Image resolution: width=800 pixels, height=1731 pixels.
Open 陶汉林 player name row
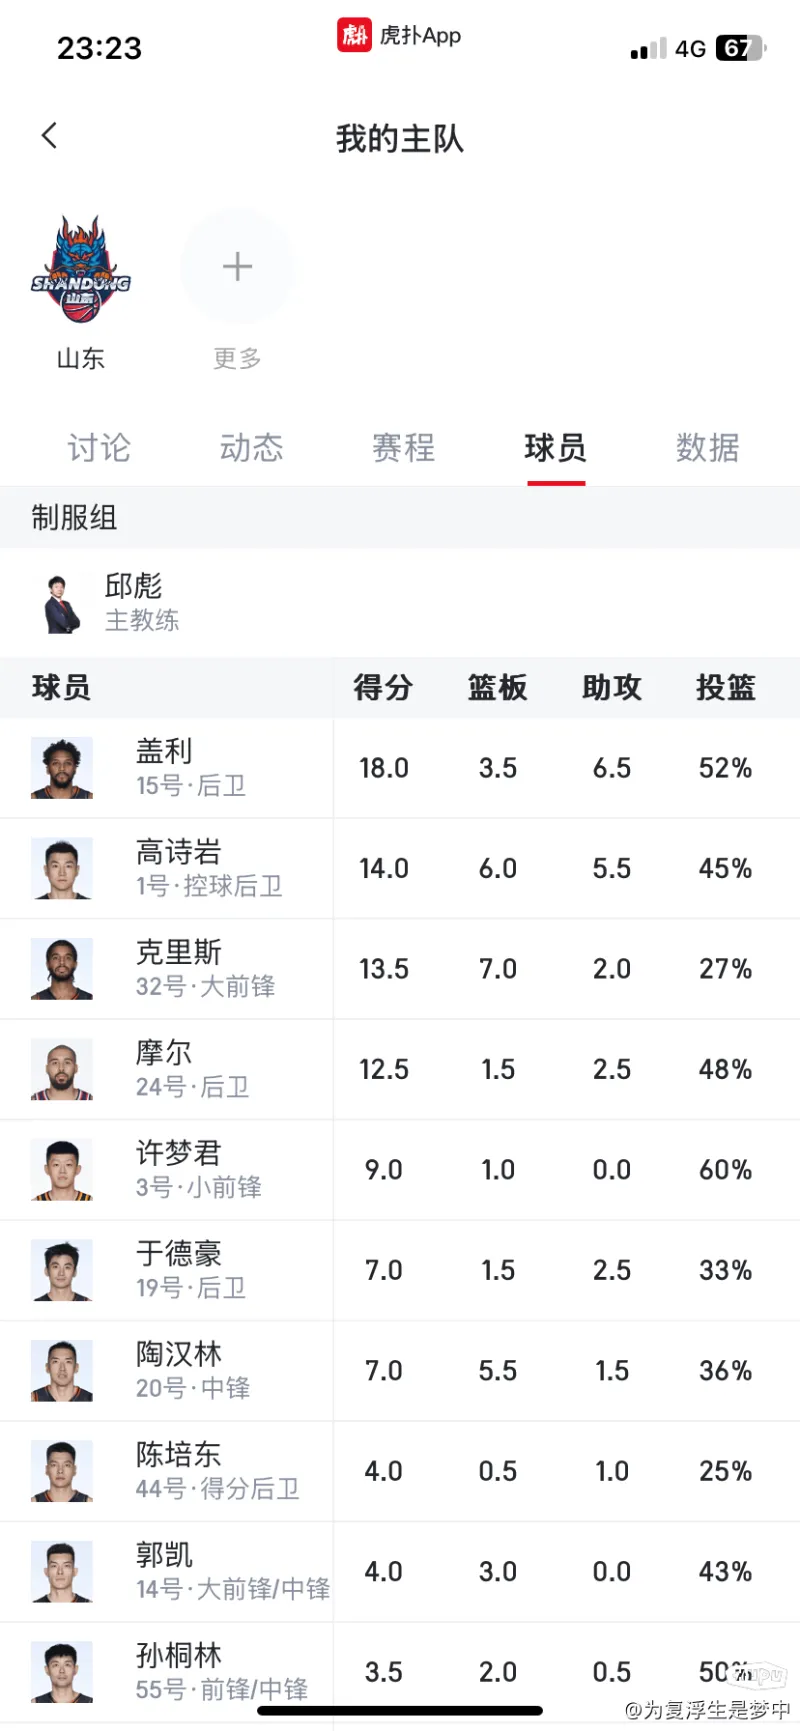(166, 1371)
